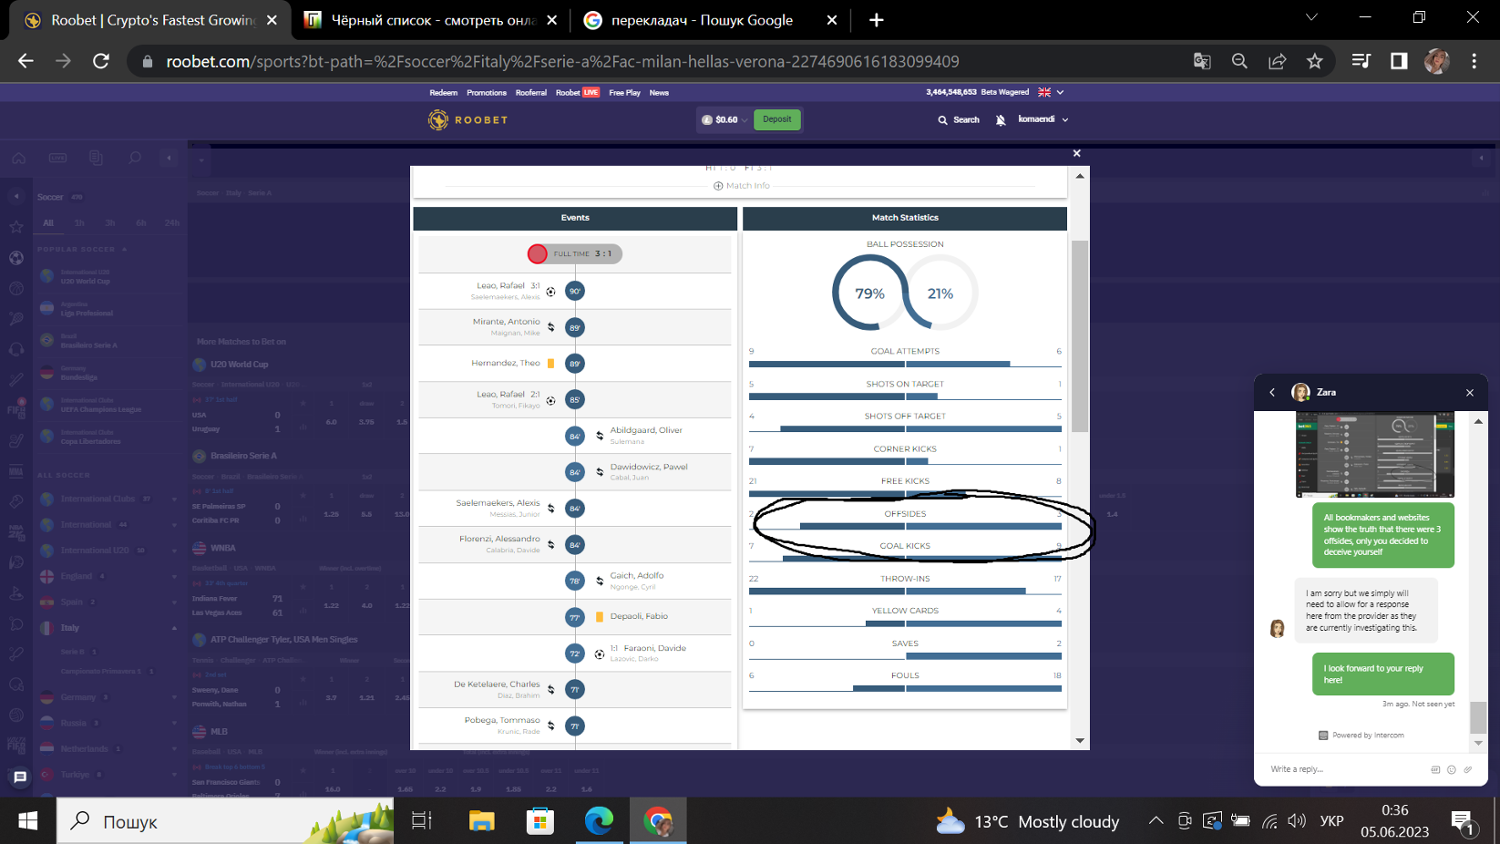Click the green Deposit button
The image size is (1500, 844).
tap(777, 120)
